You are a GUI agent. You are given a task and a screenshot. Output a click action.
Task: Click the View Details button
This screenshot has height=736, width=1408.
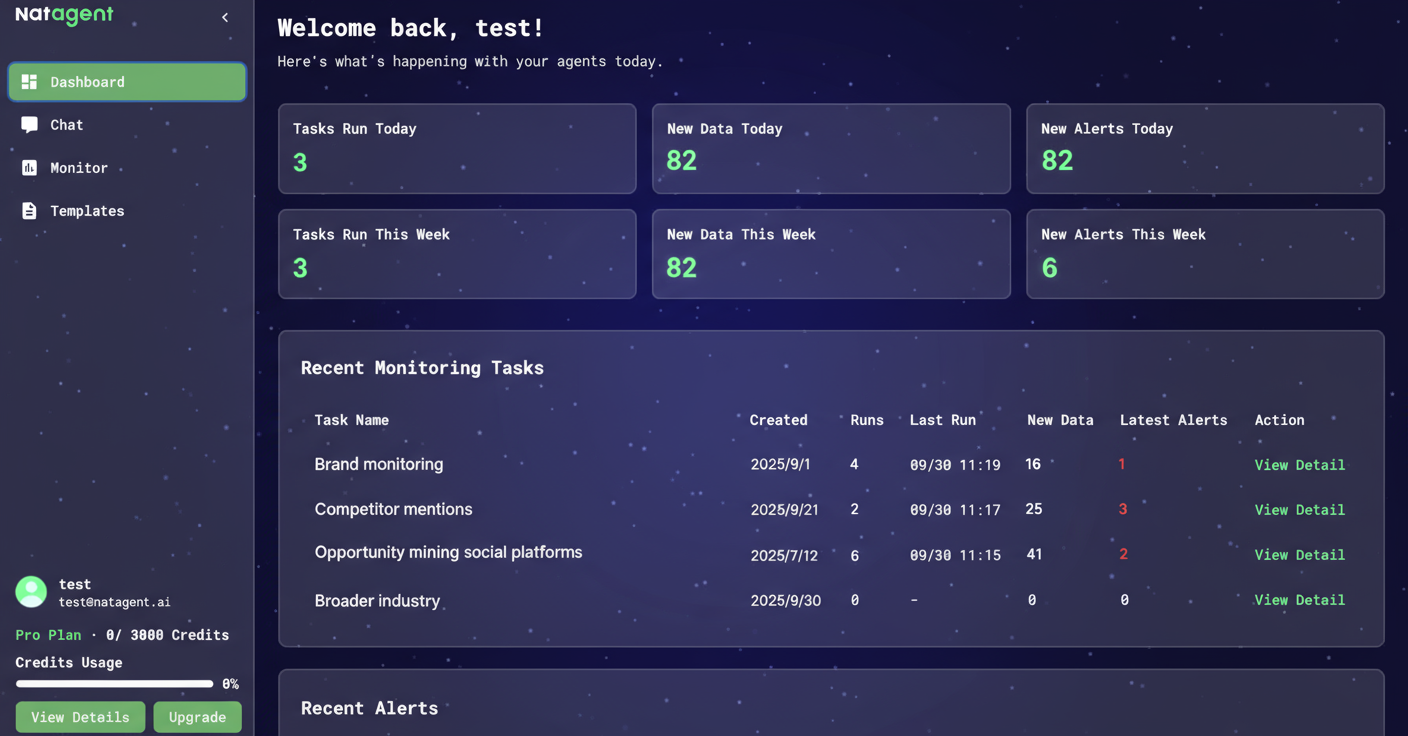[80, 717]
